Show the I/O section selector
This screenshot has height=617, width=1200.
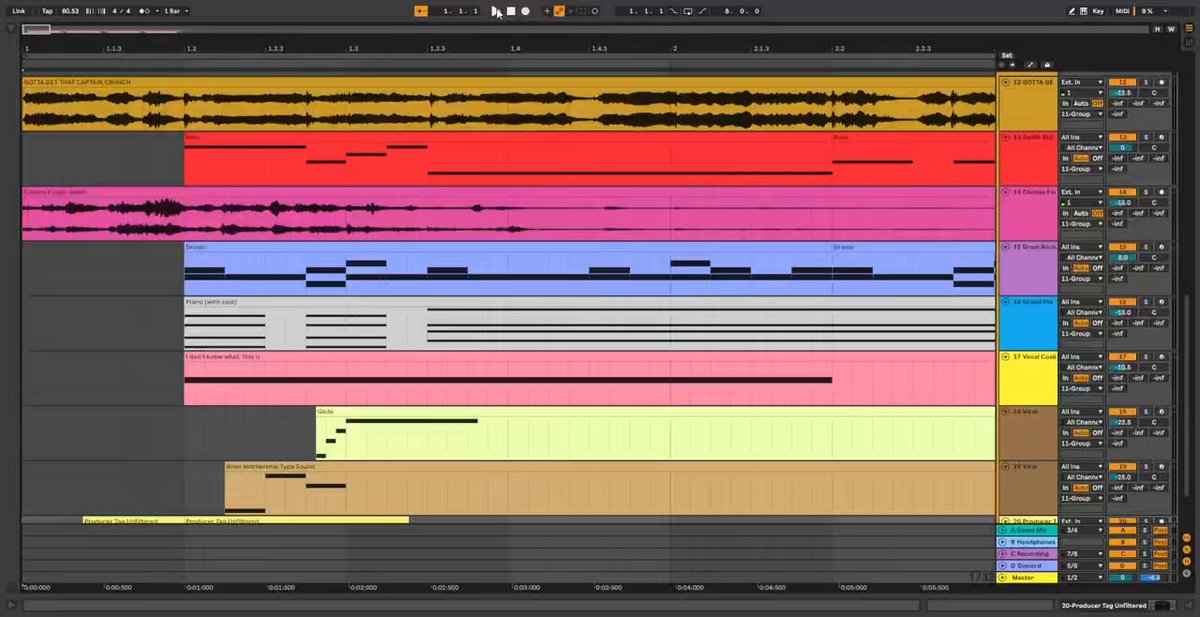(x=1187, y=537)
